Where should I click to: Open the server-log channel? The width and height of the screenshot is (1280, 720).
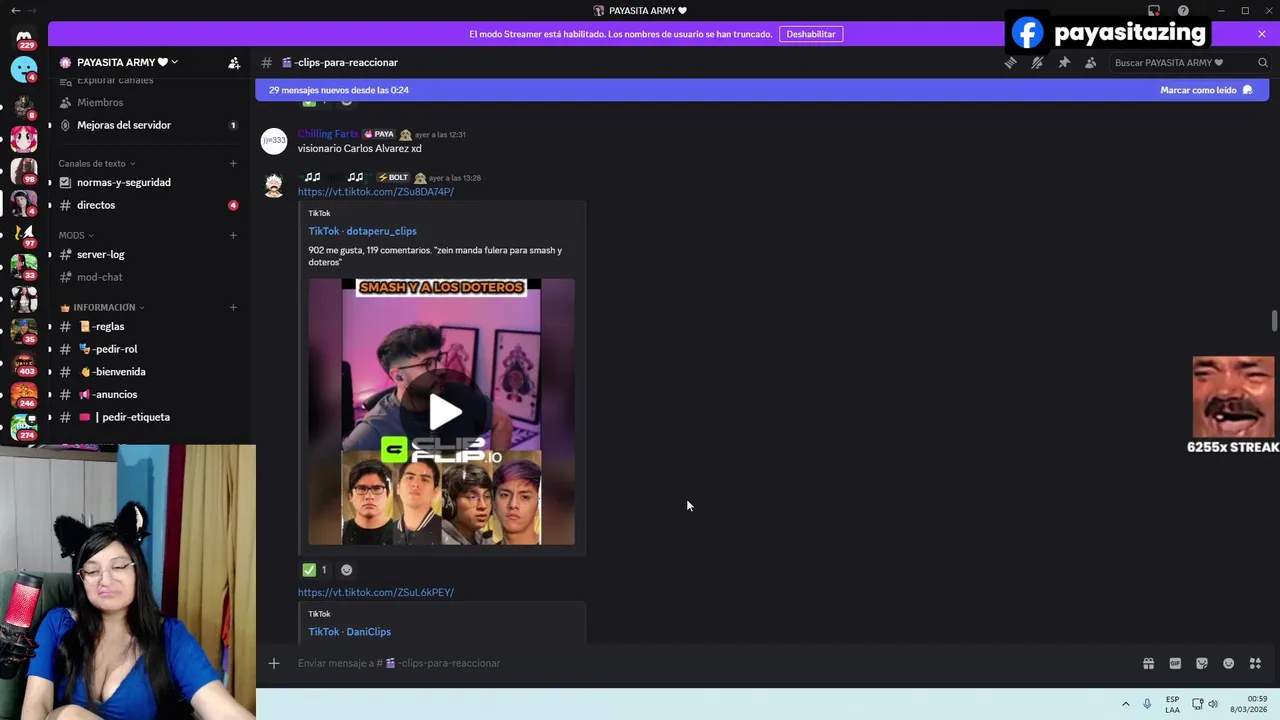[x=101, y=254]
